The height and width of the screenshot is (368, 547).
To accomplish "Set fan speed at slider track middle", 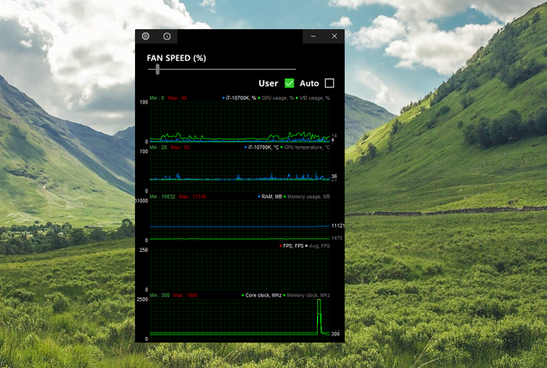I will click(222, 69).
